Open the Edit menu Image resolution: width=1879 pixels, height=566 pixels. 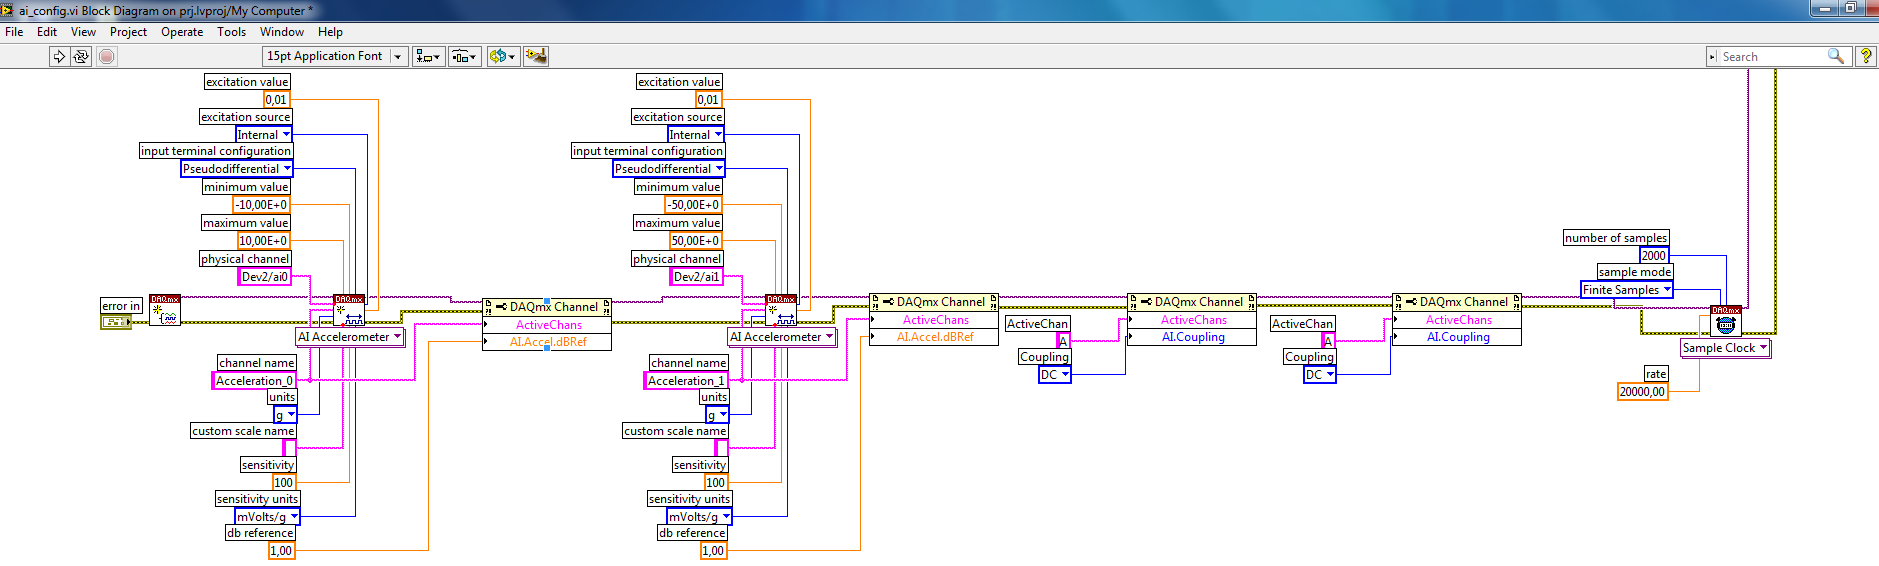tap(47, 32)
